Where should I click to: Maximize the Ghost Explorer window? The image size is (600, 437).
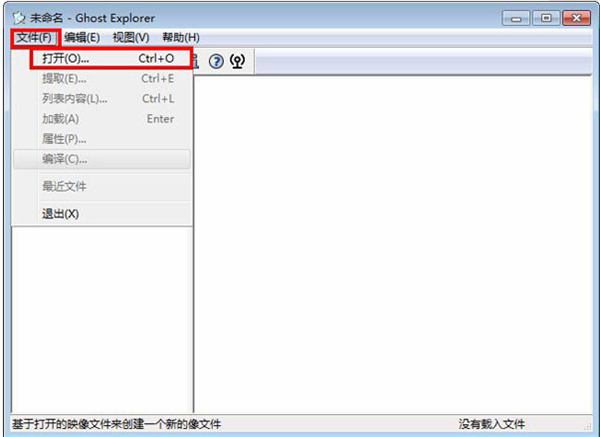pos(546,18)
